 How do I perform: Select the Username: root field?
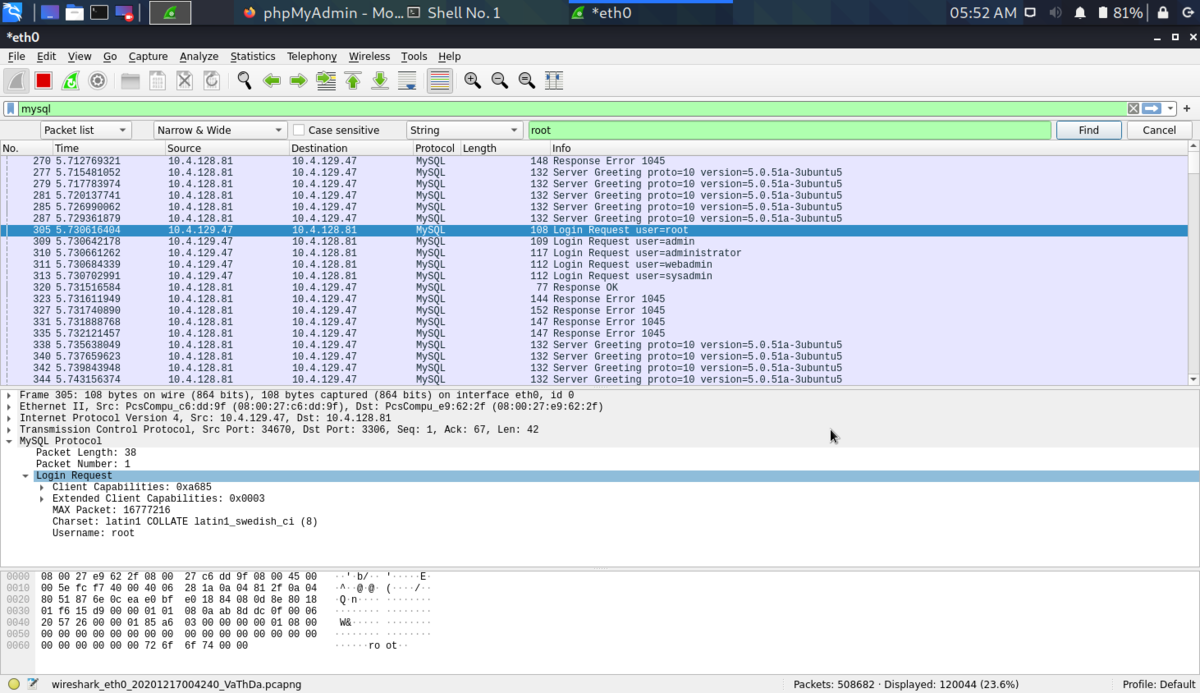[93, 533]
